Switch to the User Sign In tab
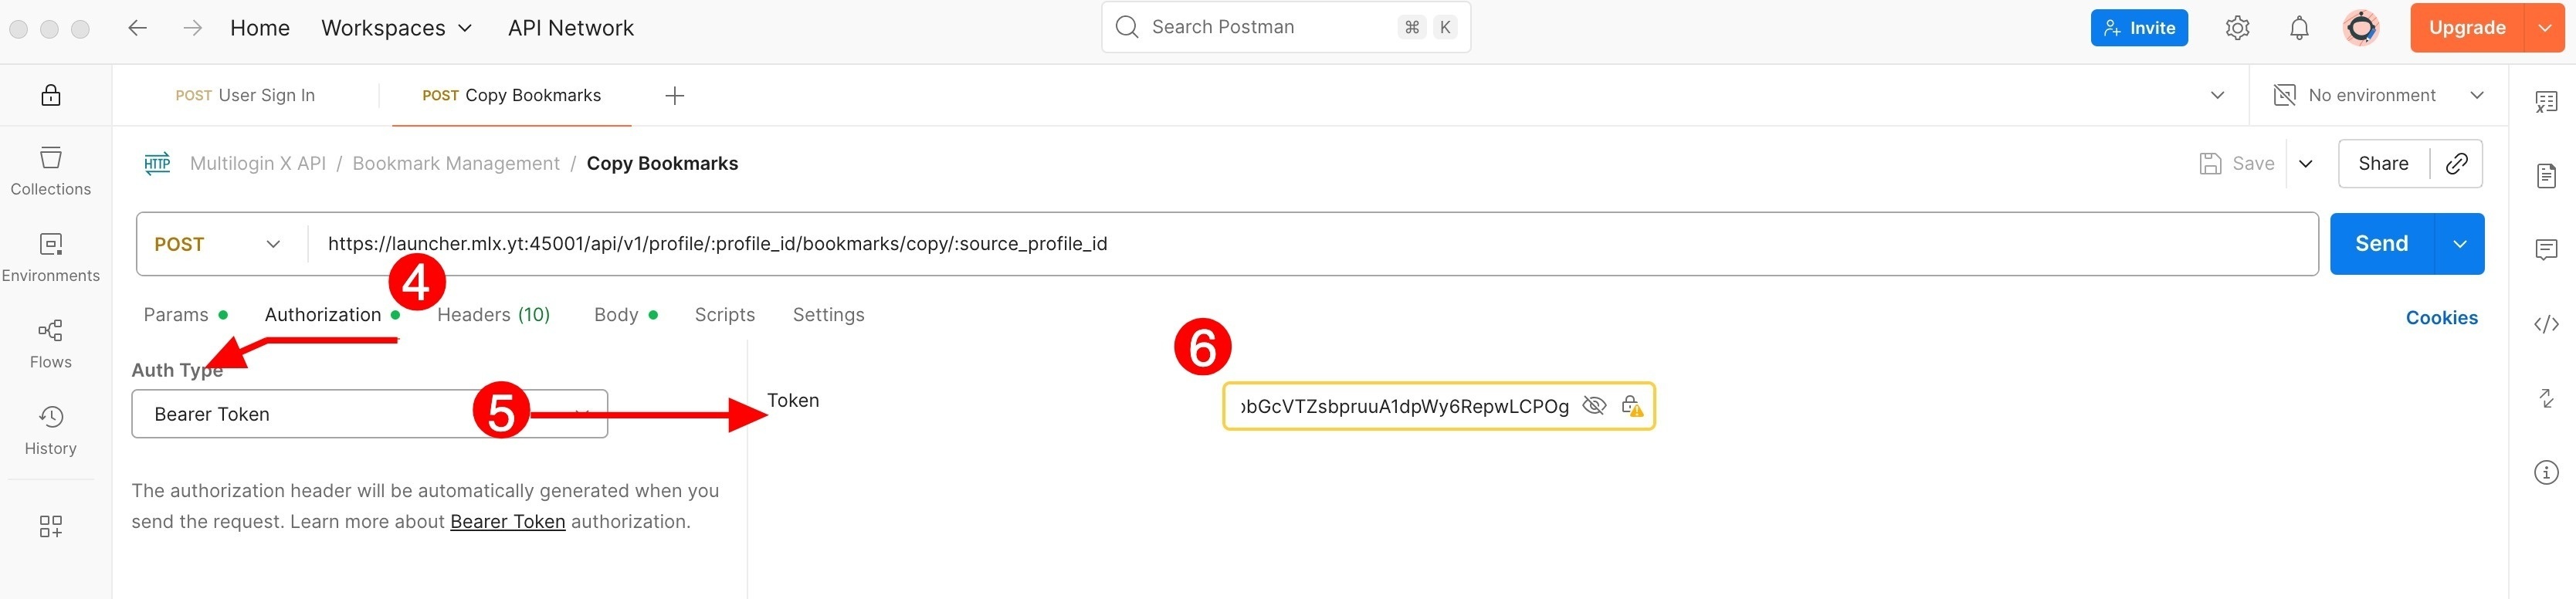 [x=245, y=96]
